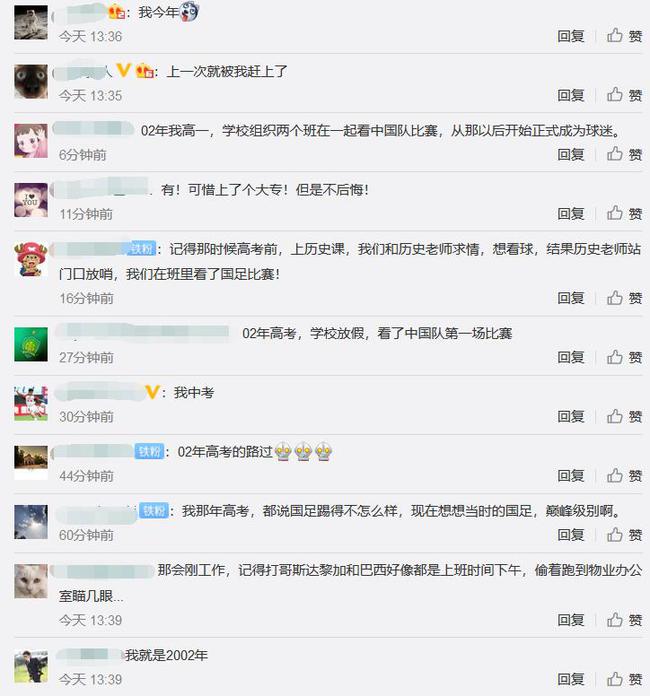The height and width of the screenshot is (696, 650).
Task: Open the white cat avatar profile
Action: (x=31, y=581)
